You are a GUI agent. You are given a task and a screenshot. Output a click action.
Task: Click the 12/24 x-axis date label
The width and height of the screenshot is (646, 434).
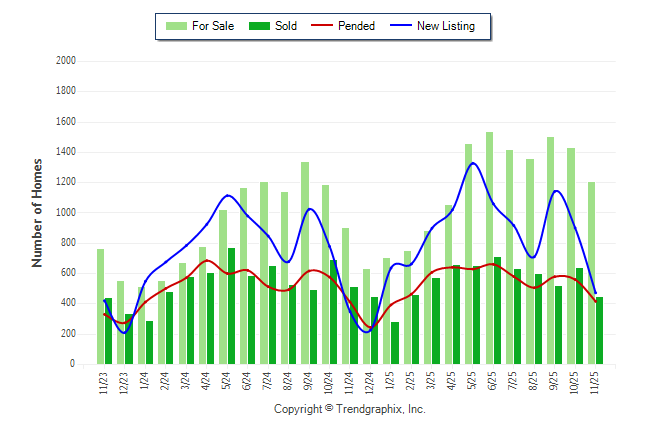[370, 385]
